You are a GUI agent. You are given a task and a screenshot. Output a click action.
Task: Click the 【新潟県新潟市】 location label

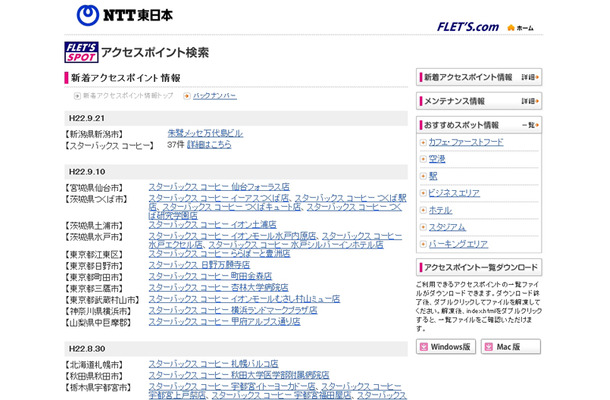[94, 135]
